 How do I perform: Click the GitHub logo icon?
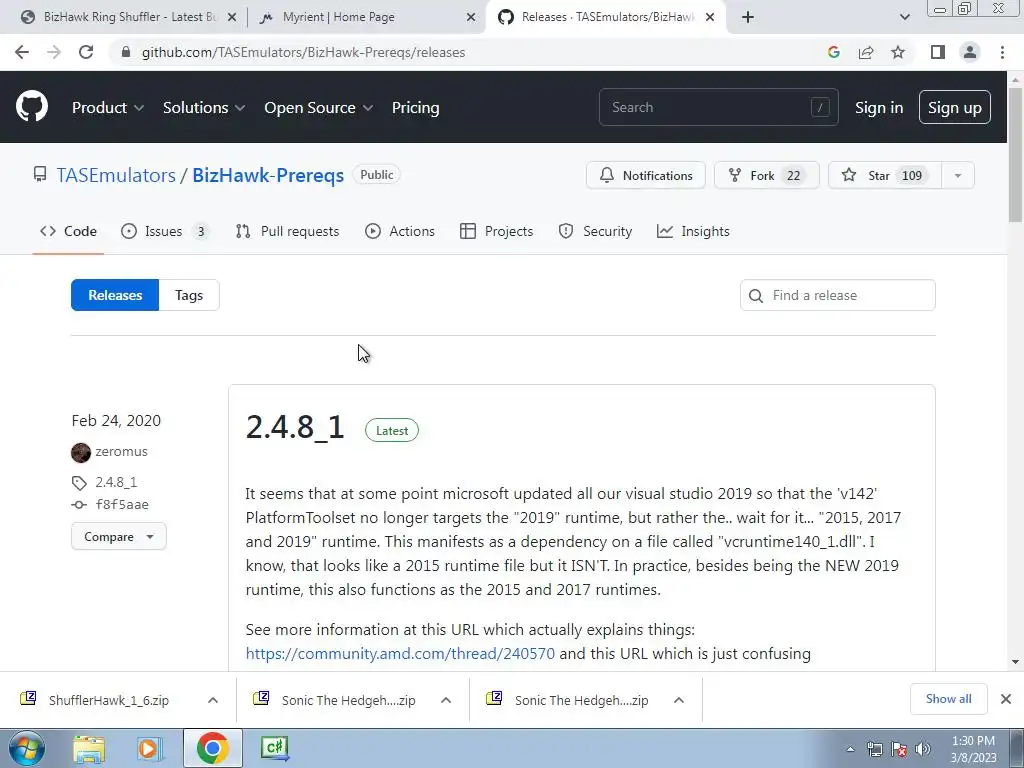tap(32, 107)
